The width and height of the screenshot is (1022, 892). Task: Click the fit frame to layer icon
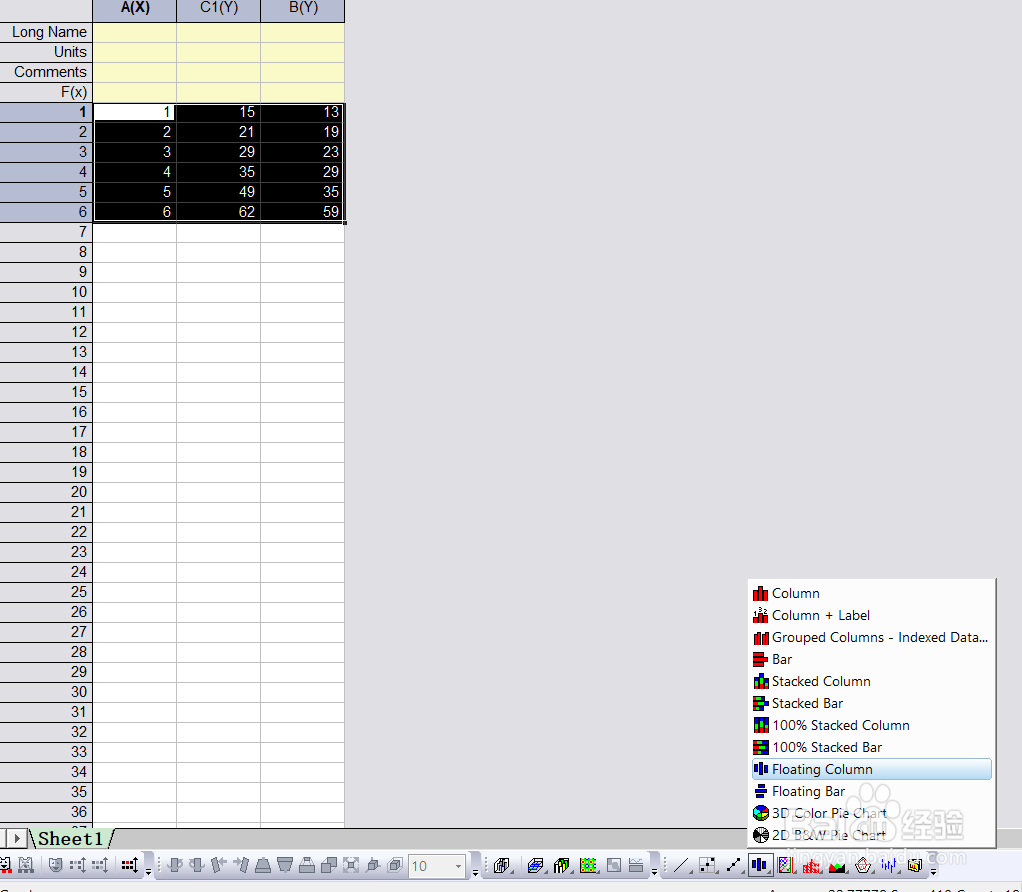(351, 865)
